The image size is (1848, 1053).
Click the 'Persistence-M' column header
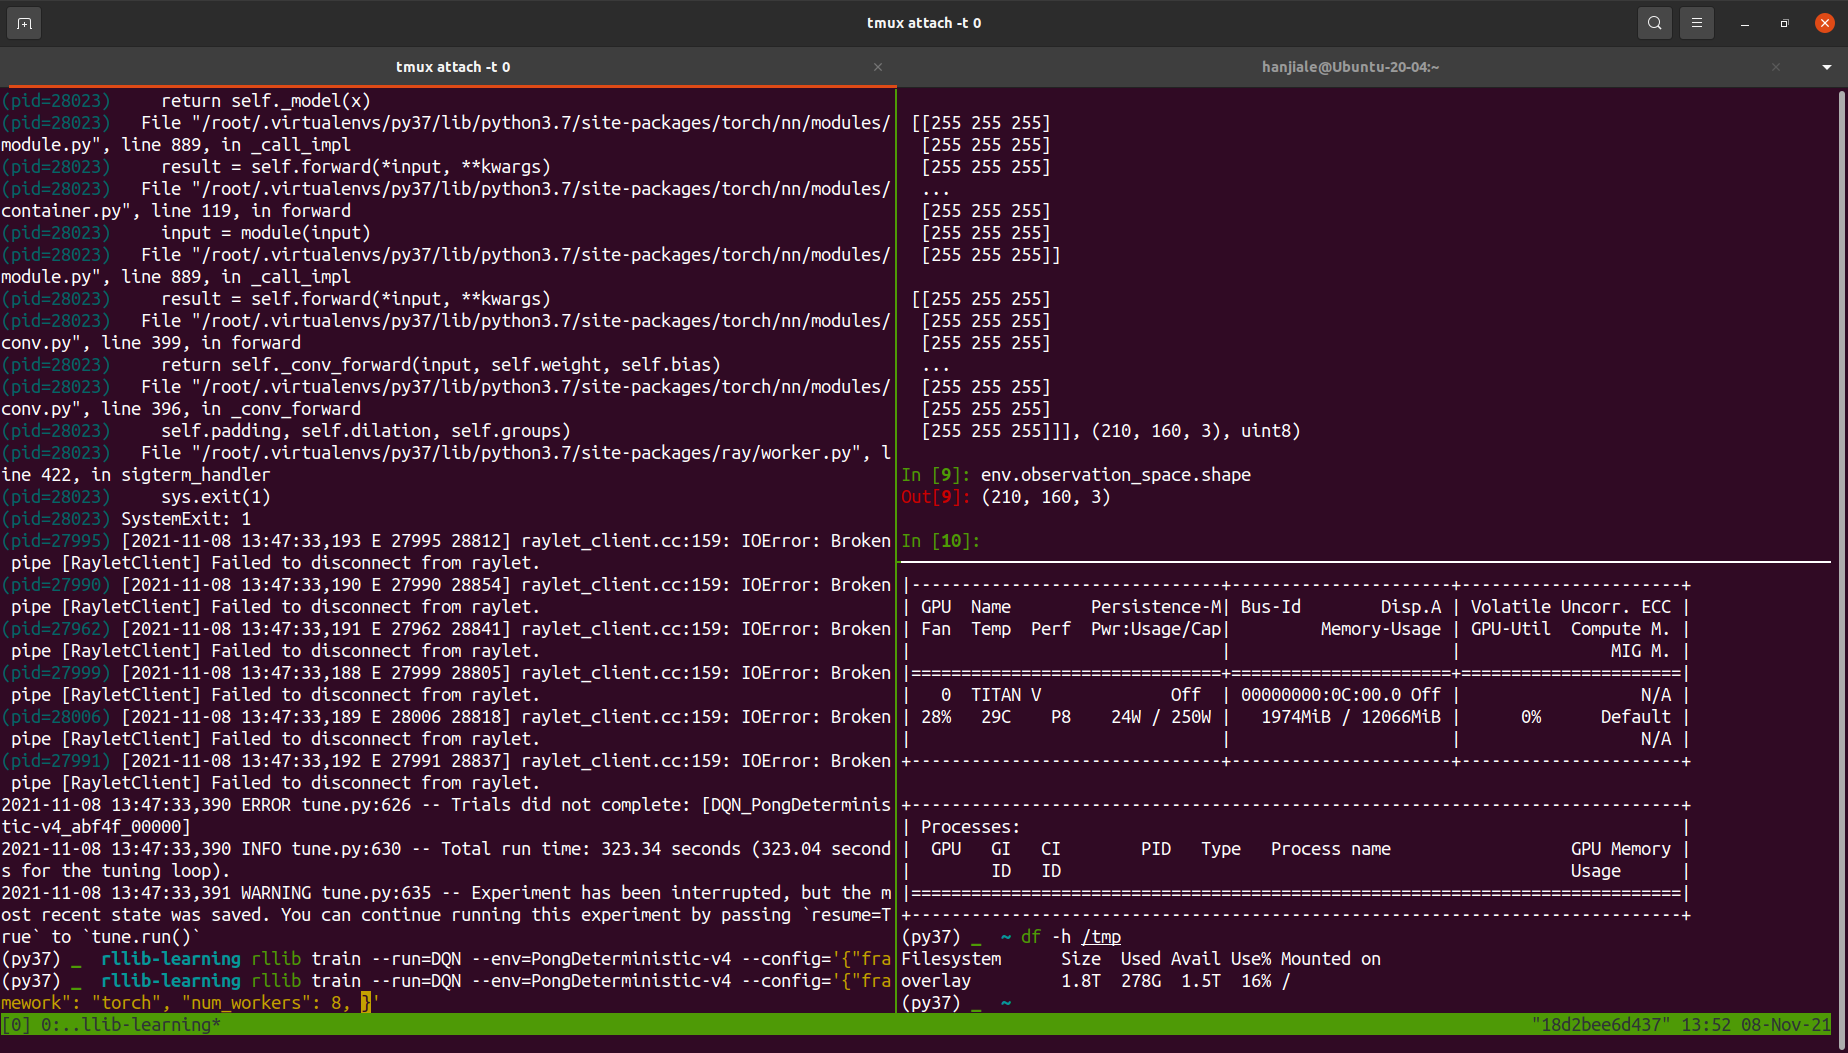[x=1156, y=607]
